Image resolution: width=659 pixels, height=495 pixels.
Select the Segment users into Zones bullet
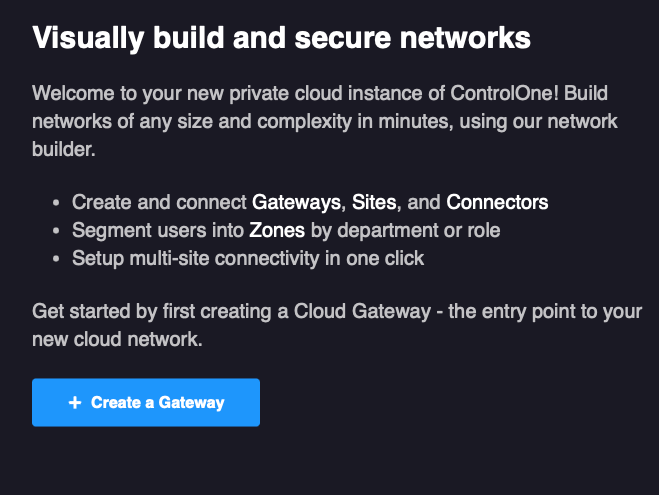285,230
